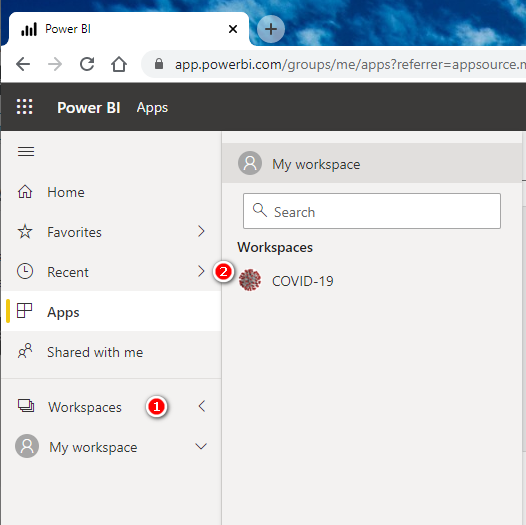Open Home in the navigation pane

[x=111, y=192]
